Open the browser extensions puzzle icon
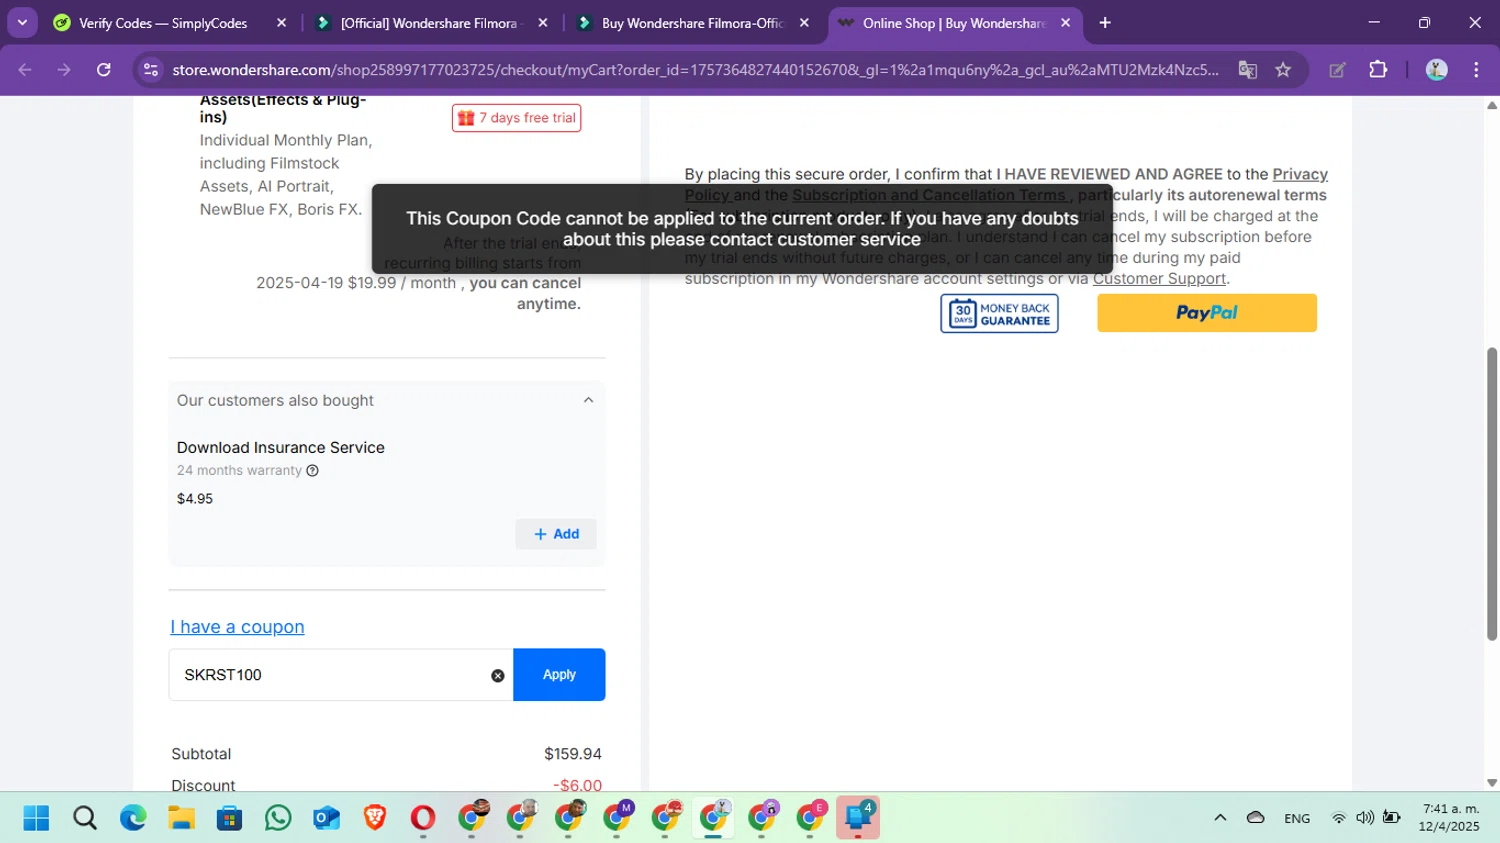The image size is (1500, 843). pos(1378,70)
